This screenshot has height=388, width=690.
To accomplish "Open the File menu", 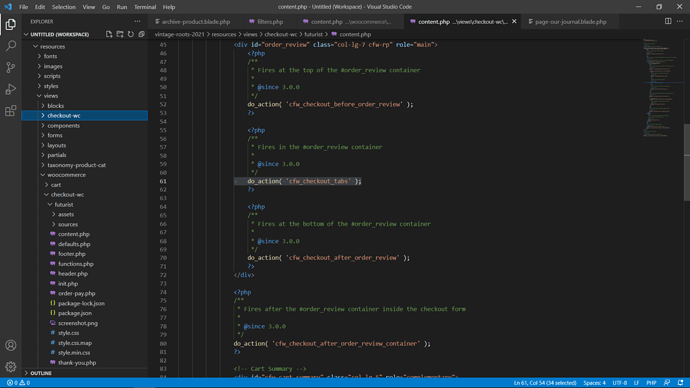I will click(x=23, y=7).
